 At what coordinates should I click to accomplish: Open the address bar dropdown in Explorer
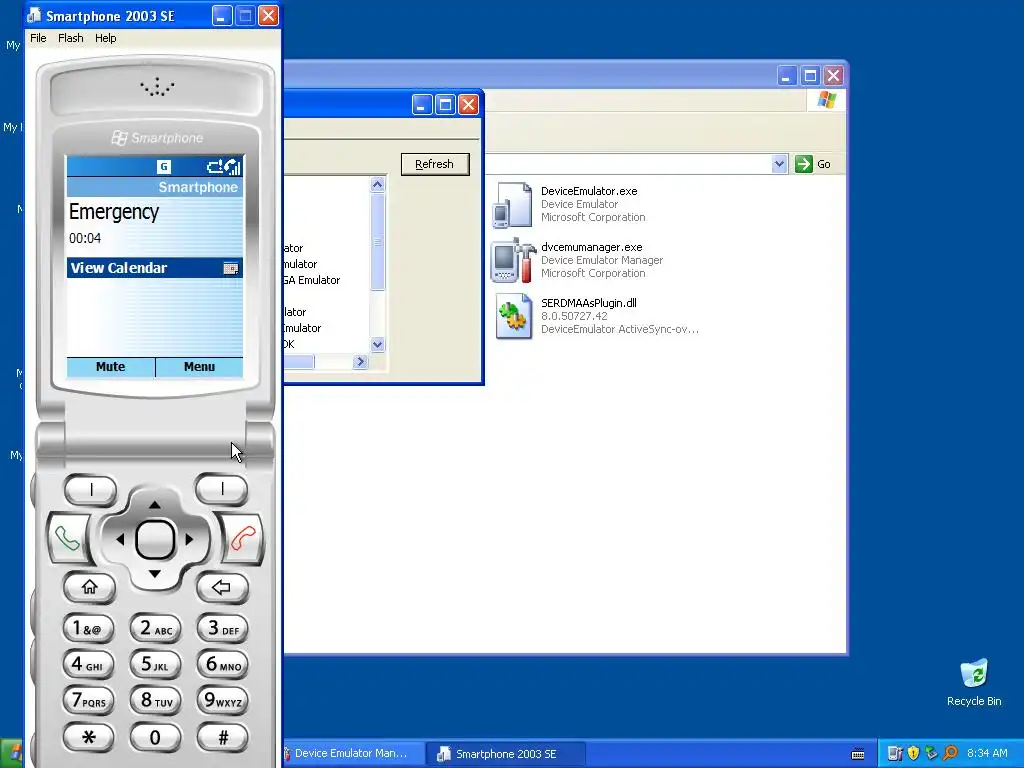[778, 164]
